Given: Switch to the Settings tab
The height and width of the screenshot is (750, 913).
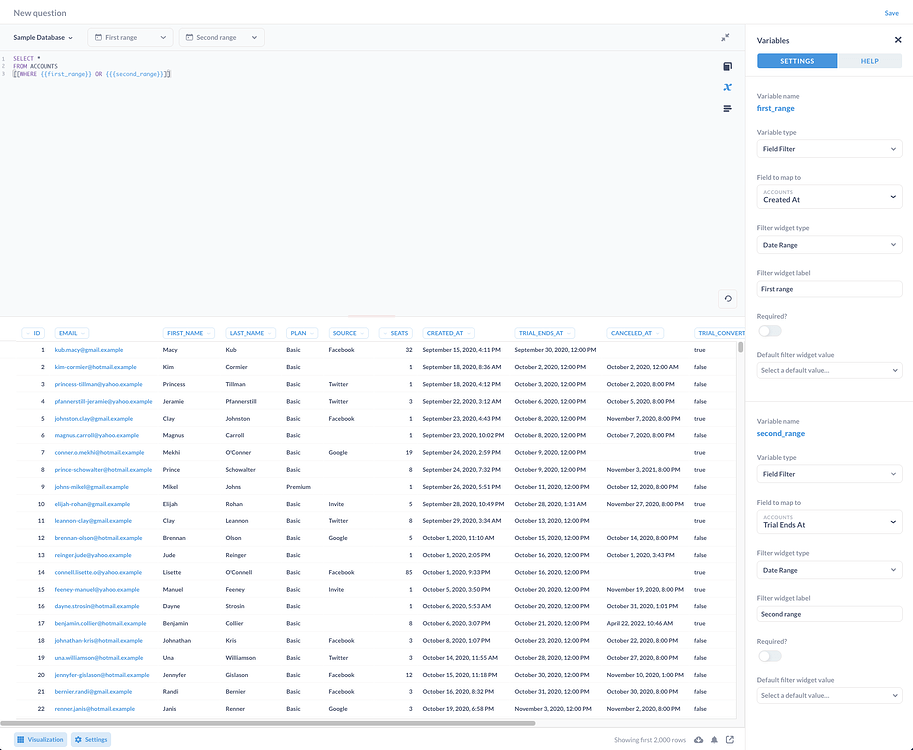Looking at the screenshot, I should point(797,61).
